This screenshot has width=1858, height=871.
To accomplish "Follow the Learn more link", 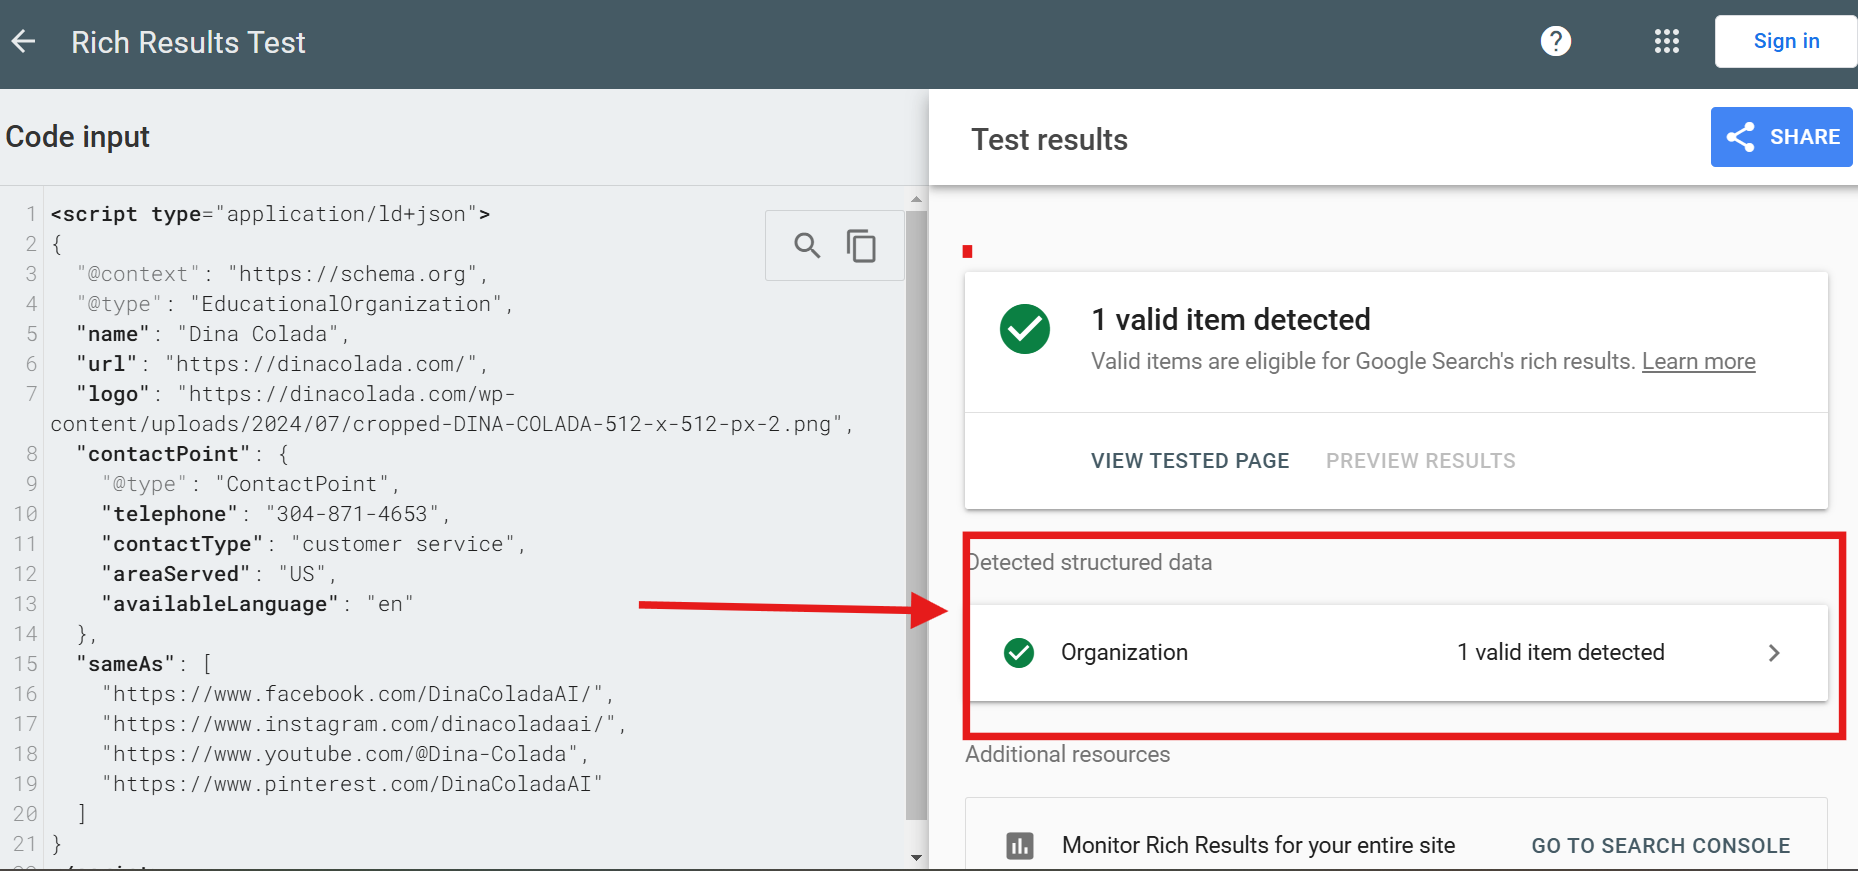I will (1698, 362).
